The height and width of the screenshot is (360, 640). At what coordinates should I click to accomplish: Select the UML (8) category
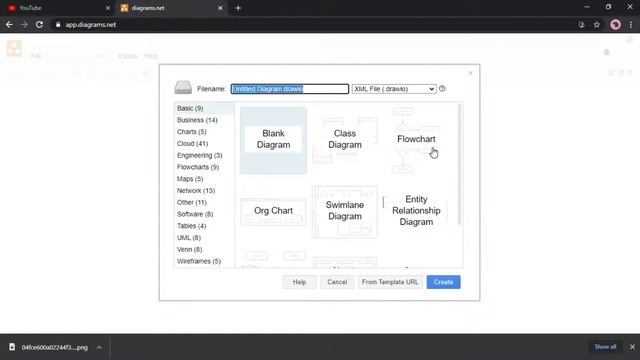point(204,238)
